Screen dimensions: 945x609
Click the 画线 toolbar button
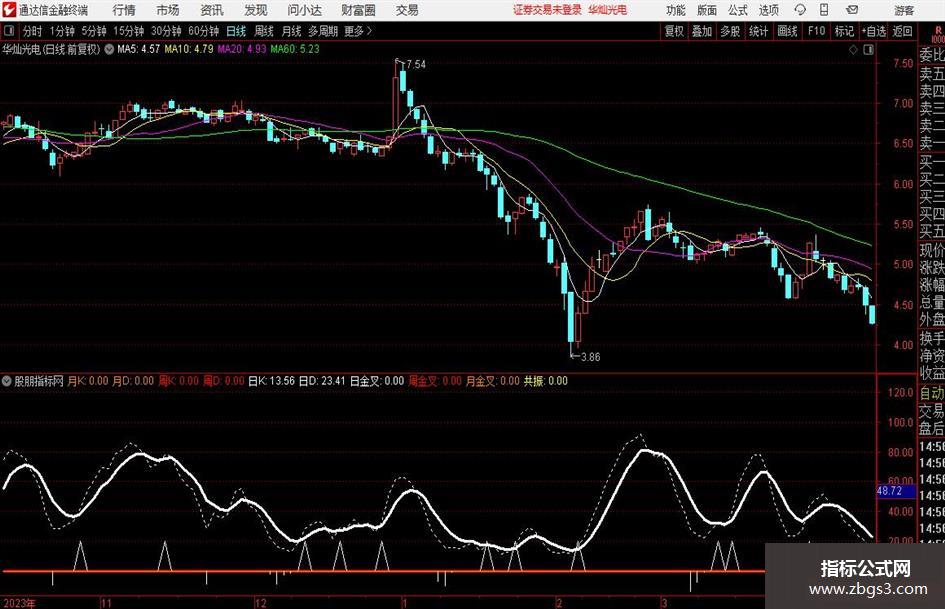787,31
